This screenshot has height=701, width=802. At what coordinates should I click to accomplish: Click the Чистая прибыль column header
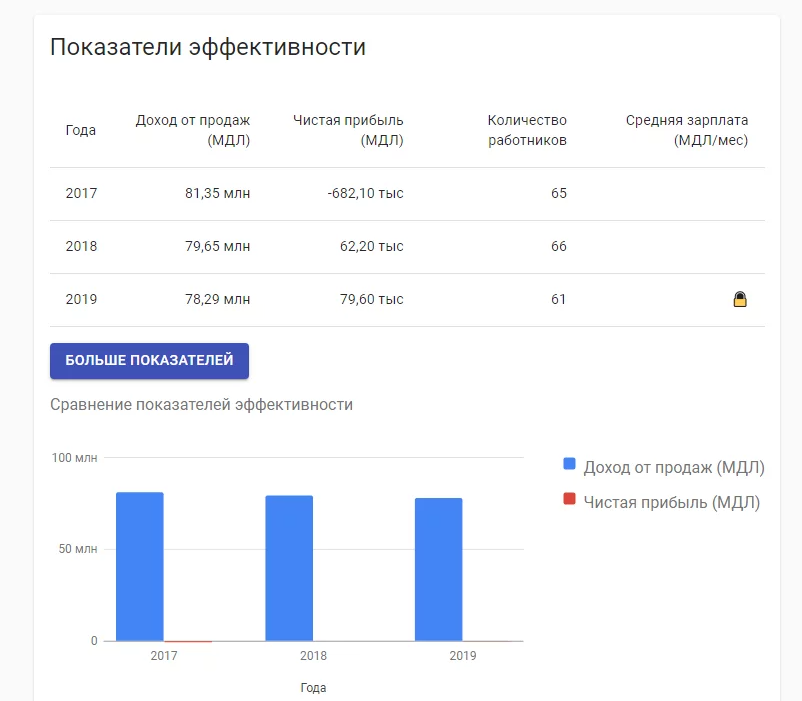[x=348, y=130]
